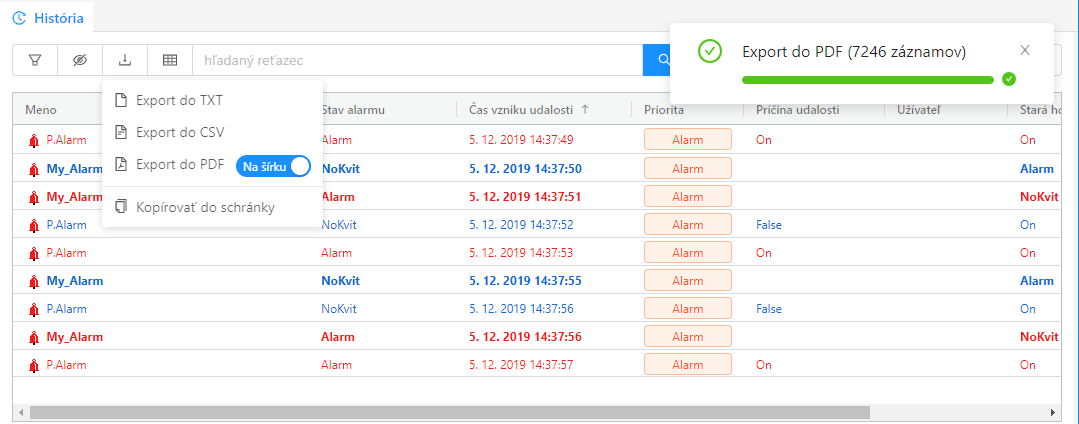Select Export do TXT
The height and width of the screenshot is (424, 1079).
click(179, 100)
